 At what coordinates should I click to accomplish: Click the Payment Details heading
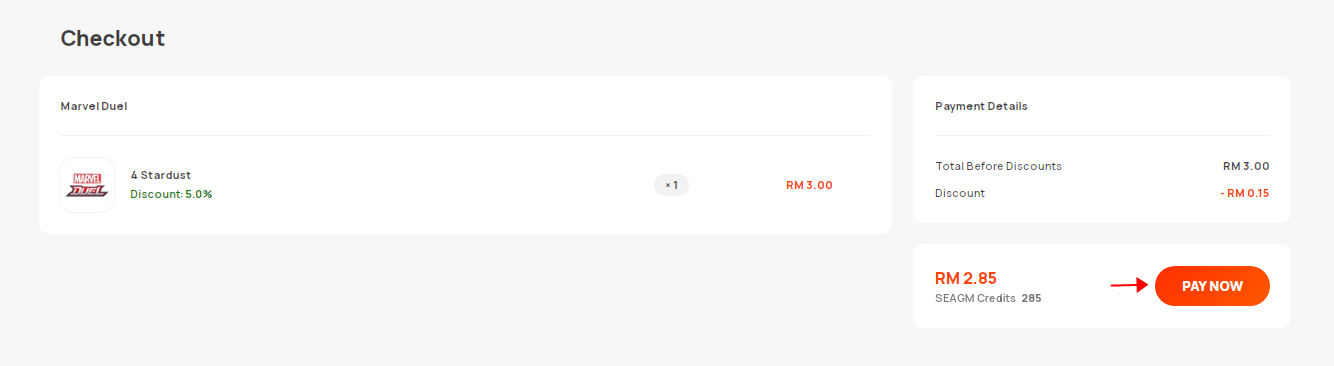981,106
